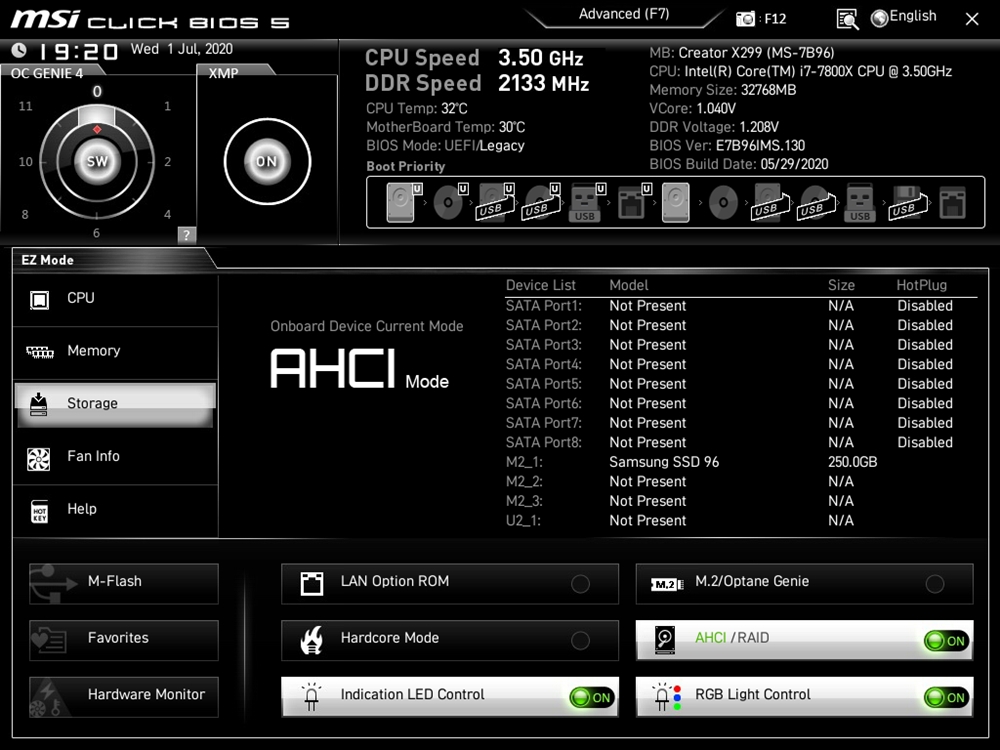This screenshot has width=1000, height=750.
Task: Select the legacy USB CD/DVD boot icon
Action: 816,202
